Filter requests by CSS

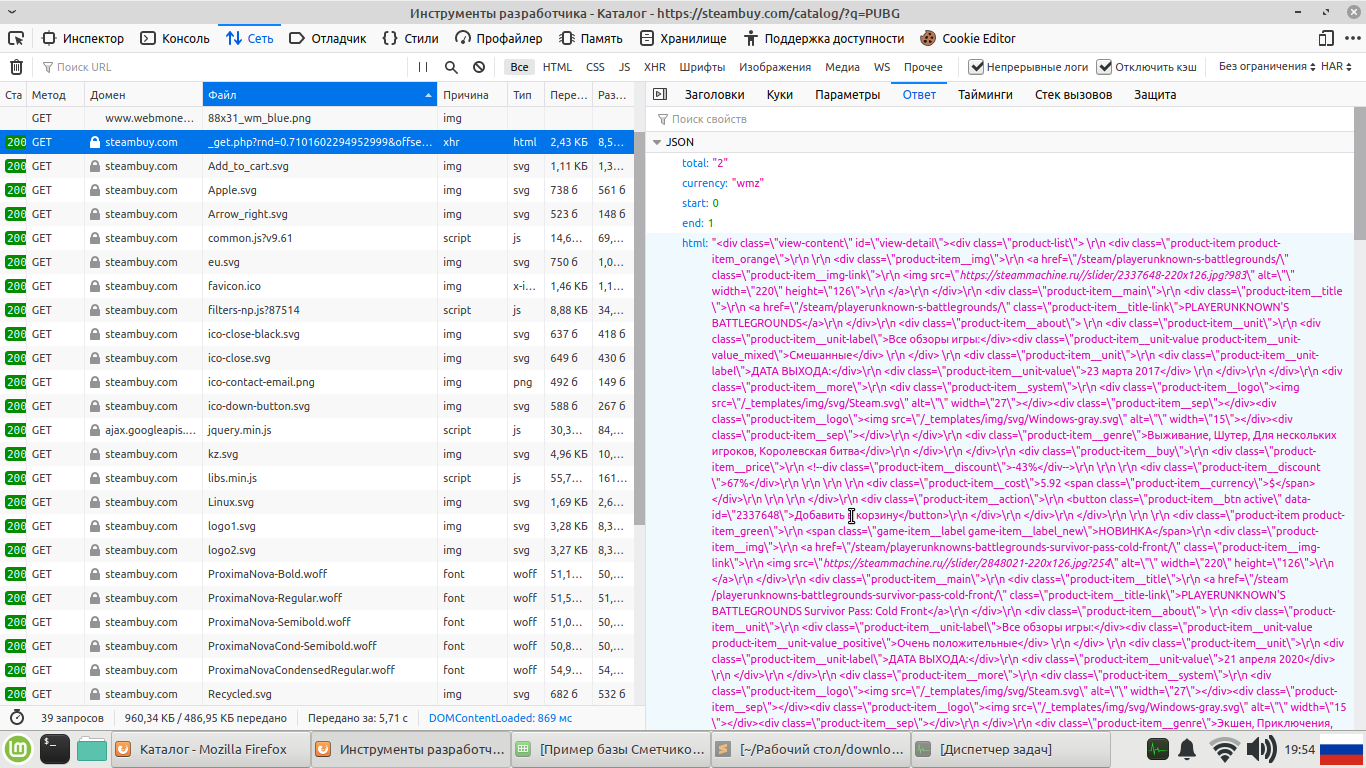(x=595, y=67)
